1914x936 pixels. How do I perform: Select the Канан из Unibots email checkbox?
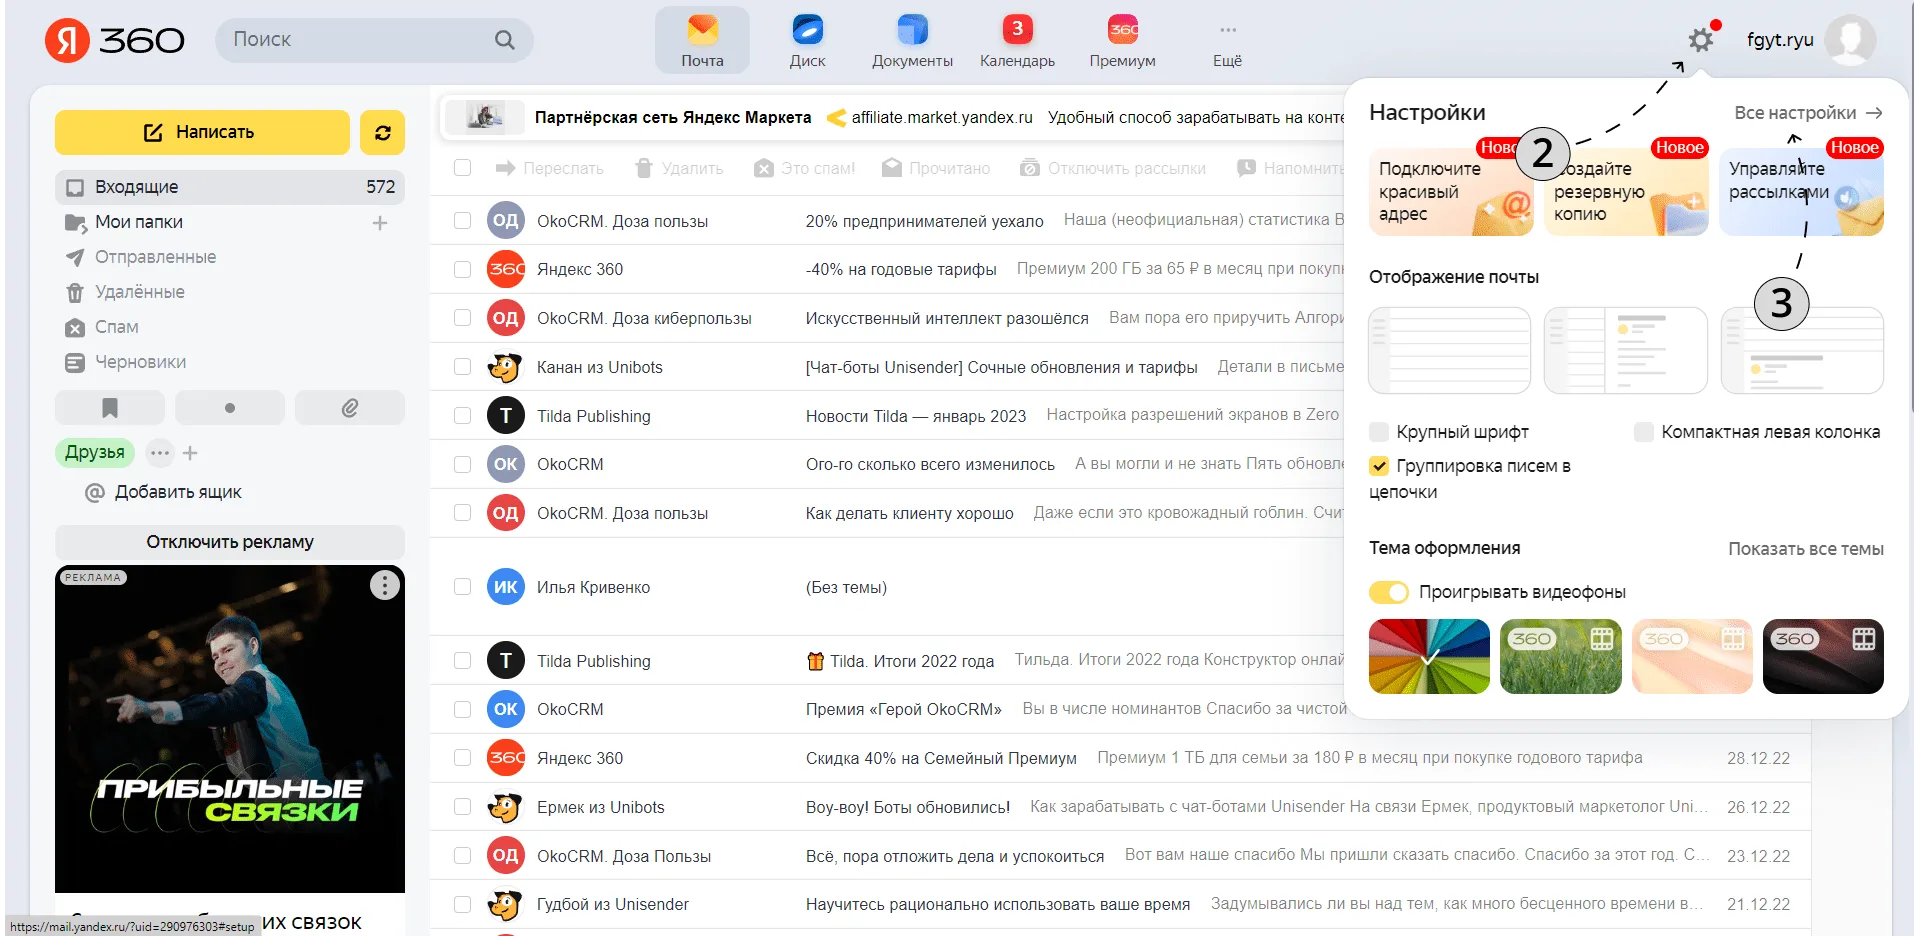pos(462,367)
